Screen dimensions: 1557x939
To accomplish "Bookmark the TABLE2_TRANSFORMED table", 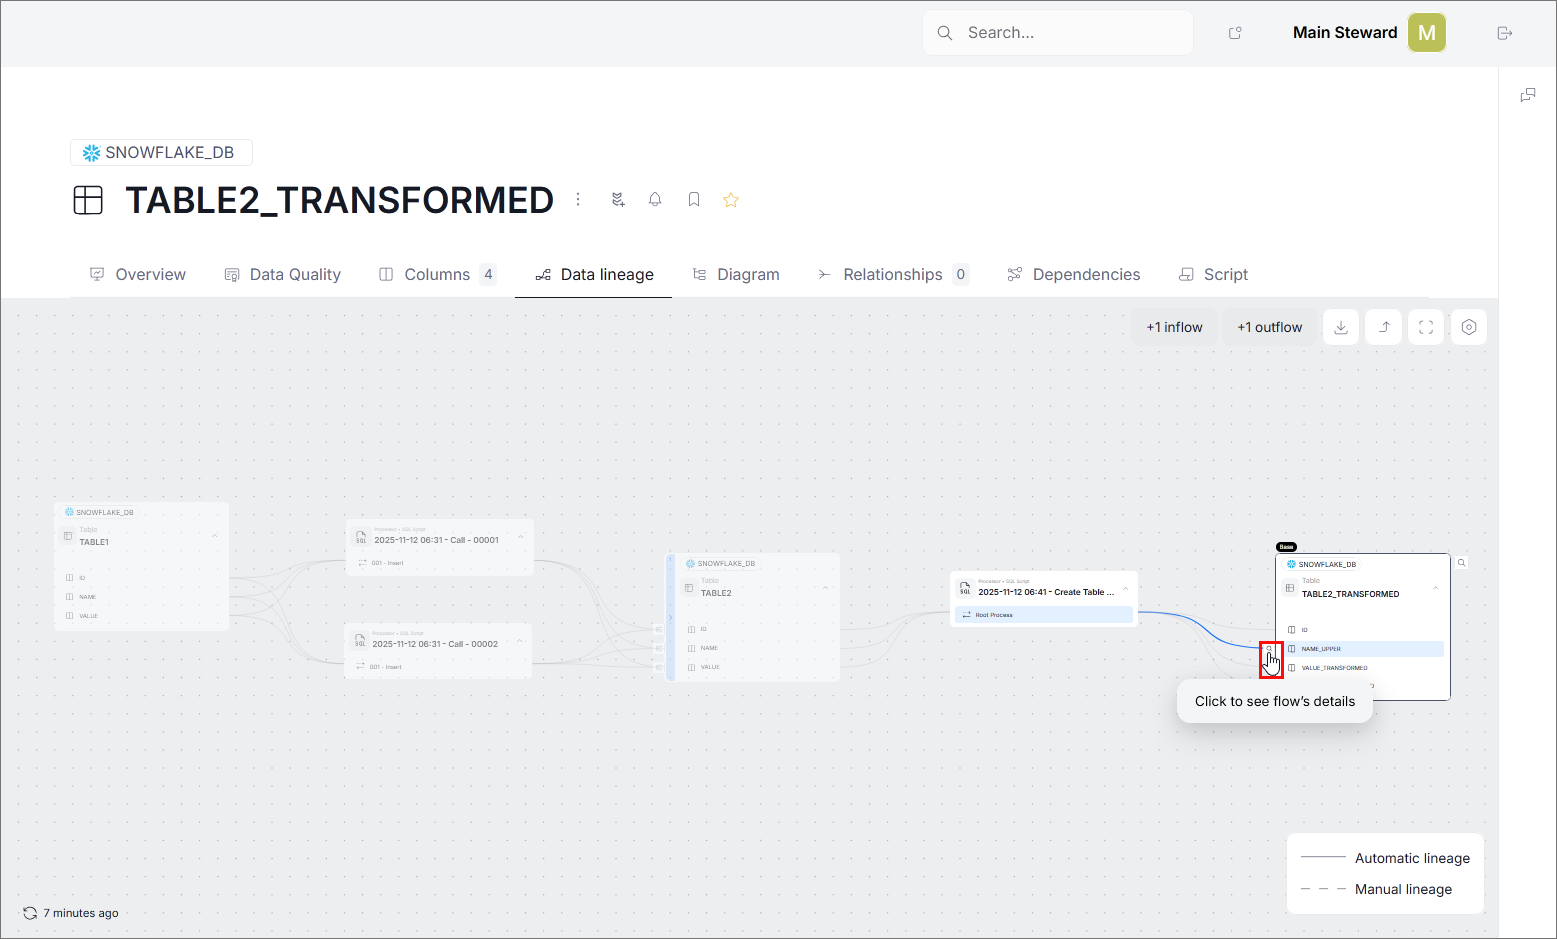I will [x=693, y=199].
